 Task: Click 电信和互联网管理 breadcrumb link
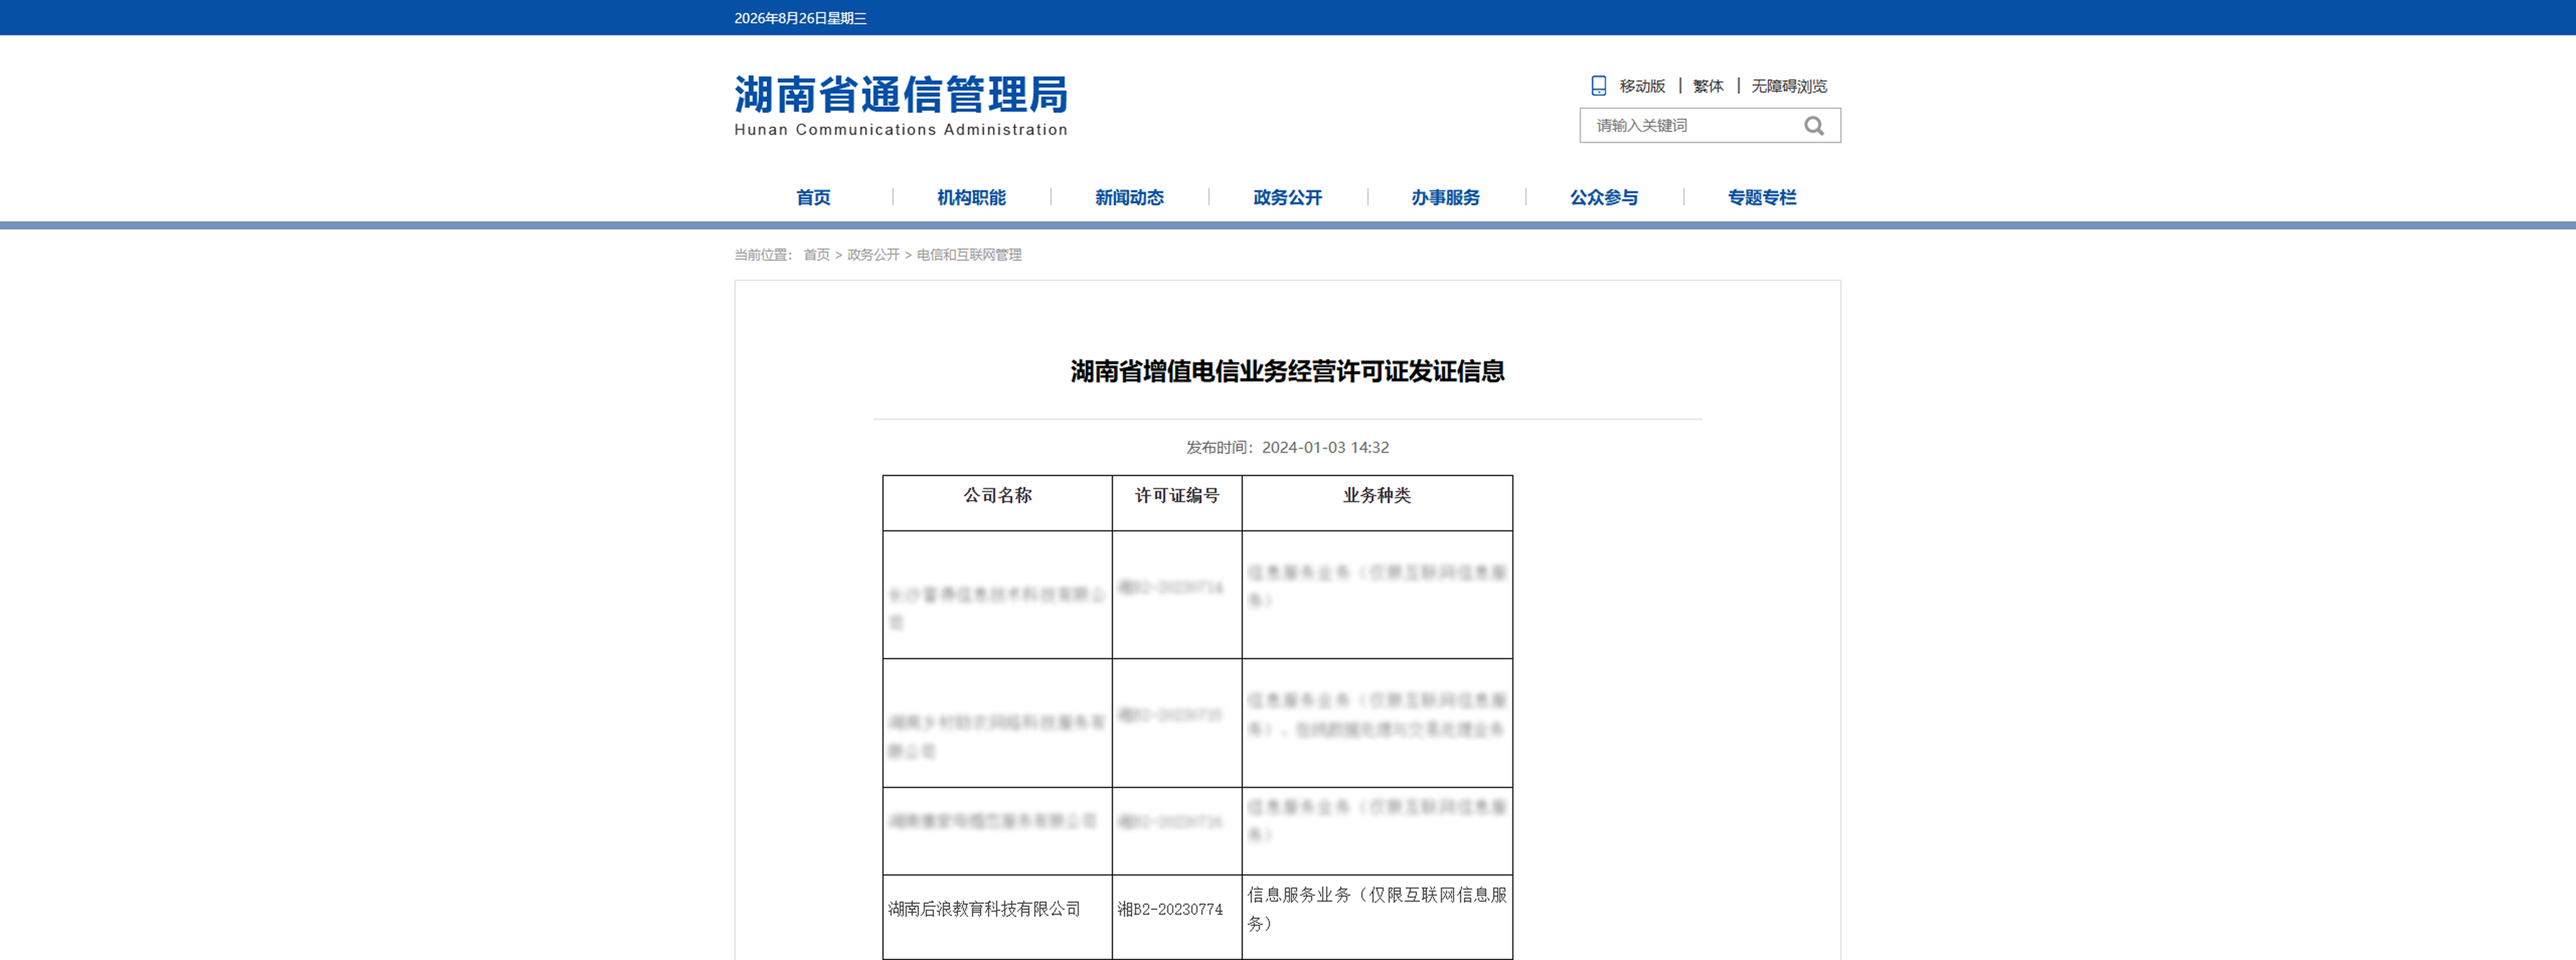[969, 255]
